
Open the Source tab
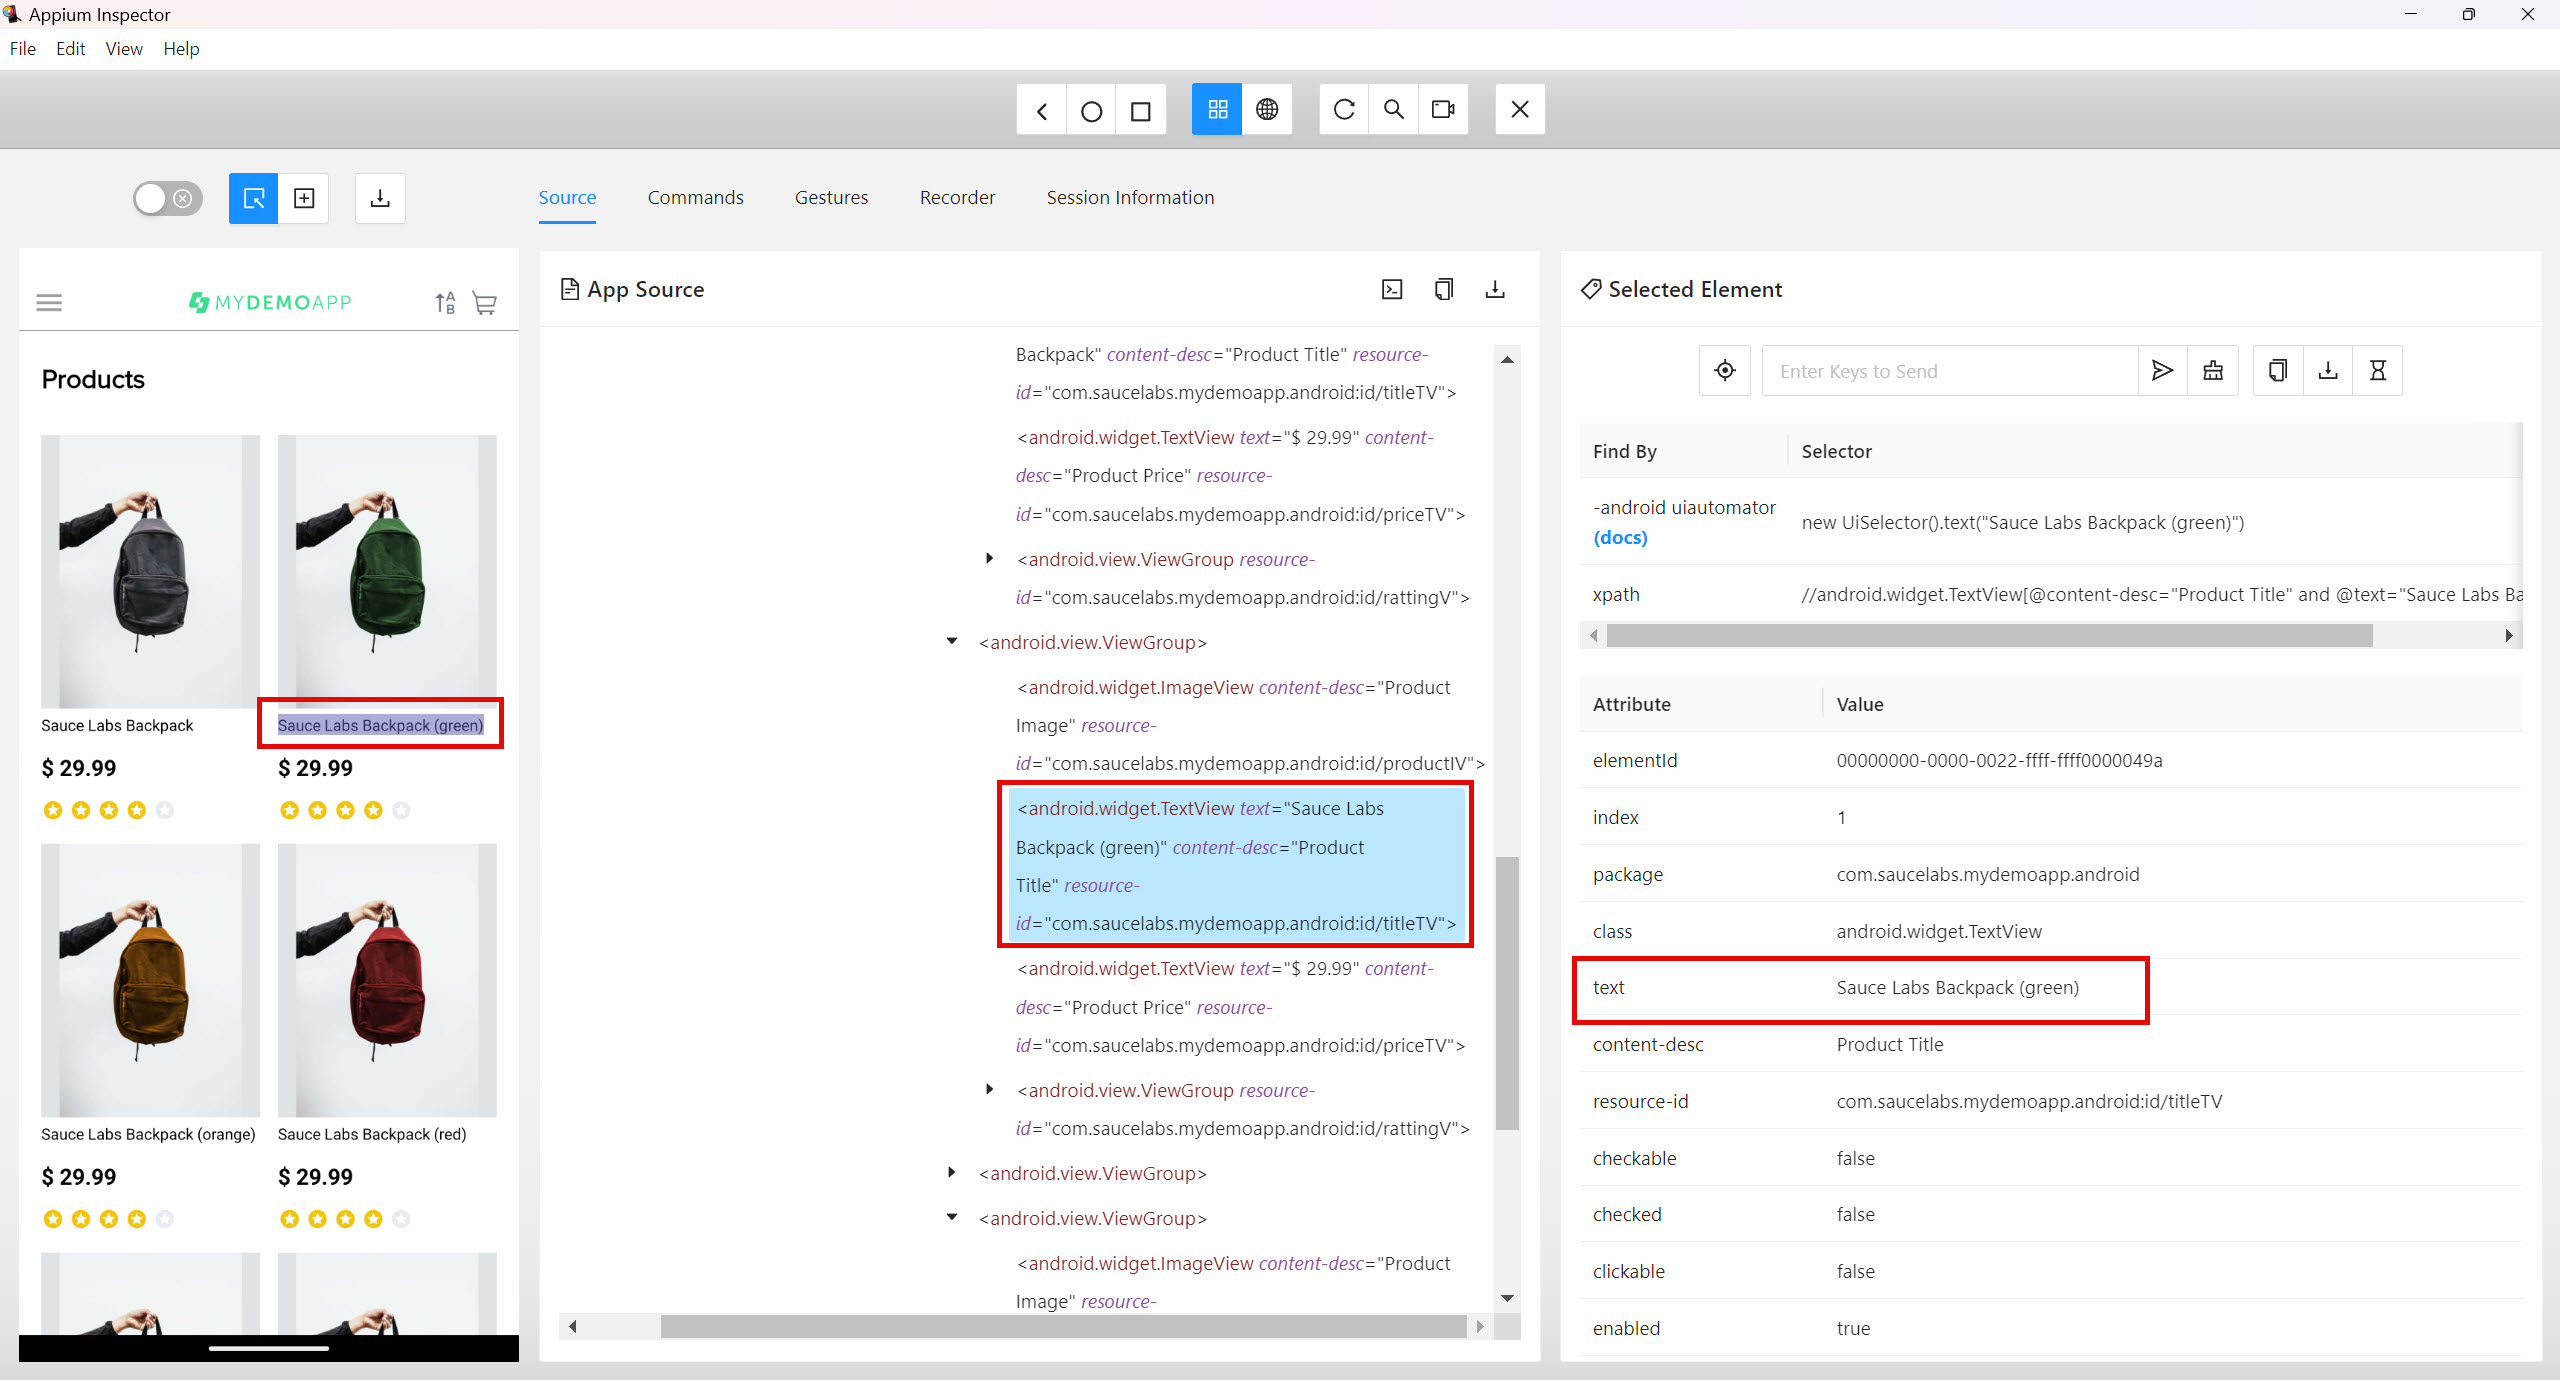(567, 198)
